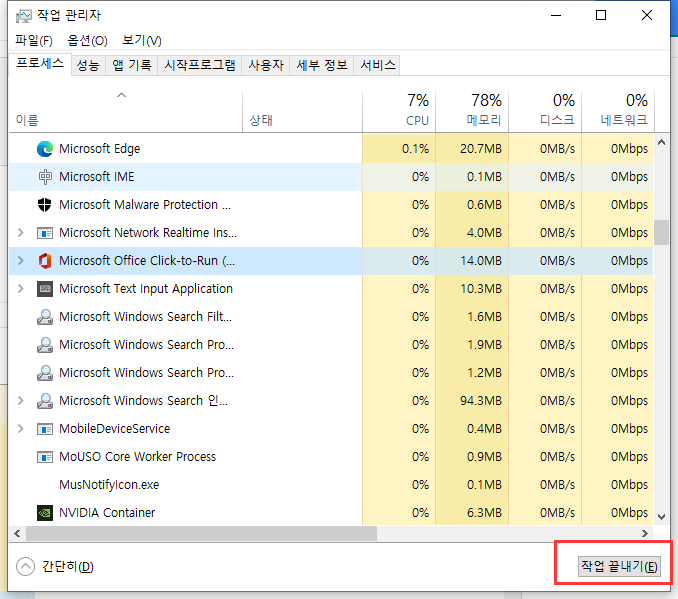Click 간단히(D) to show fewer details
Image resolution: width=678 pixels, height=599 pixels.
click(67, 567)
